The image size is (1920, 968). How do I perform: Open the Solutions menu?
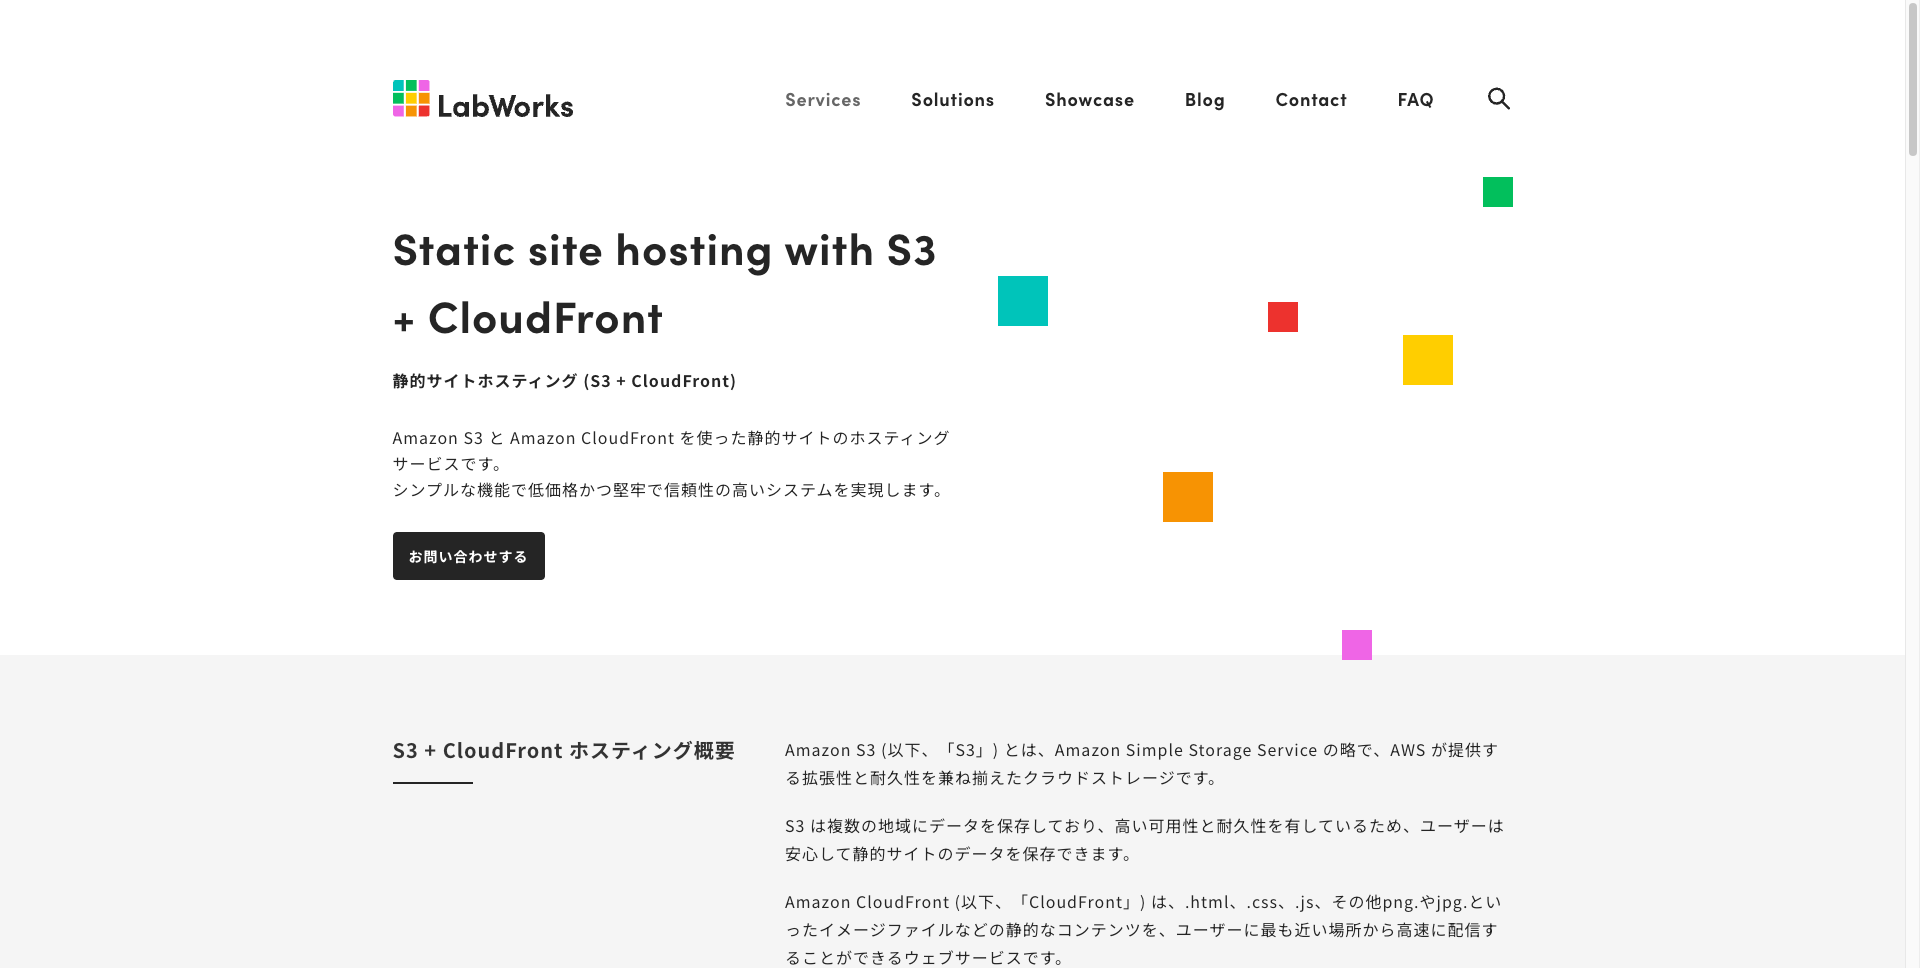click(x=952, y=99)
